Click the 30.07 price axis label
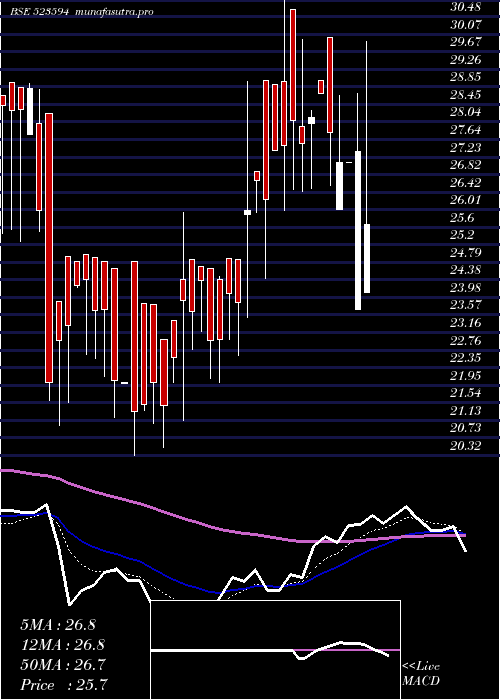Viewport: 500px width, 700px height. click(465, 24)
